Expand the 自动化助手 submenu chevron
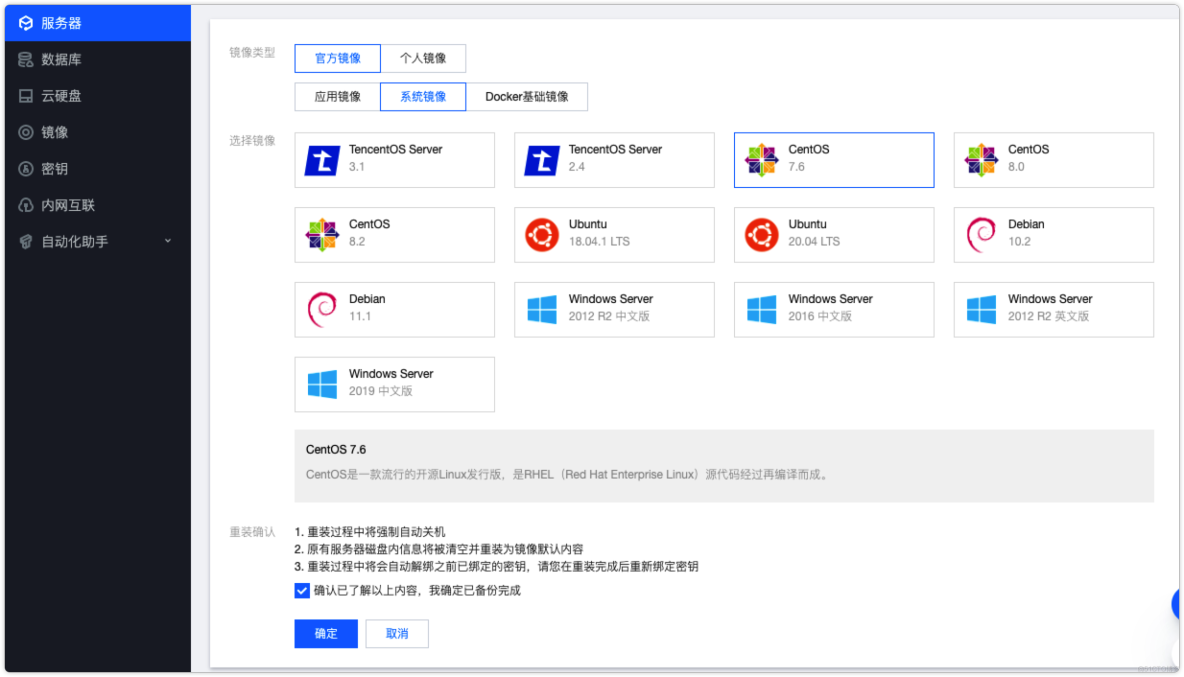1184x677 pixels. (x=168, y=242)
